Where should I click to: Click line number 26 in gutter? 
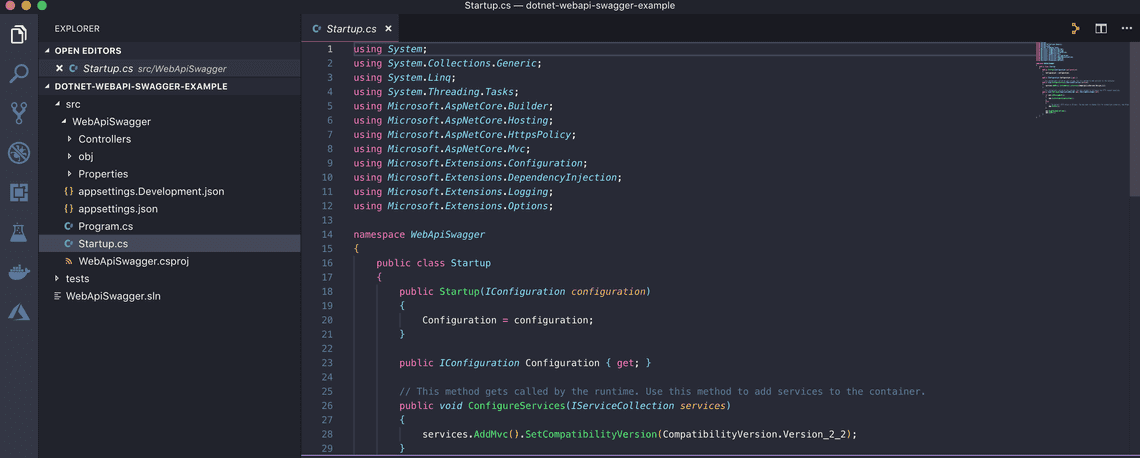(327, 406)
